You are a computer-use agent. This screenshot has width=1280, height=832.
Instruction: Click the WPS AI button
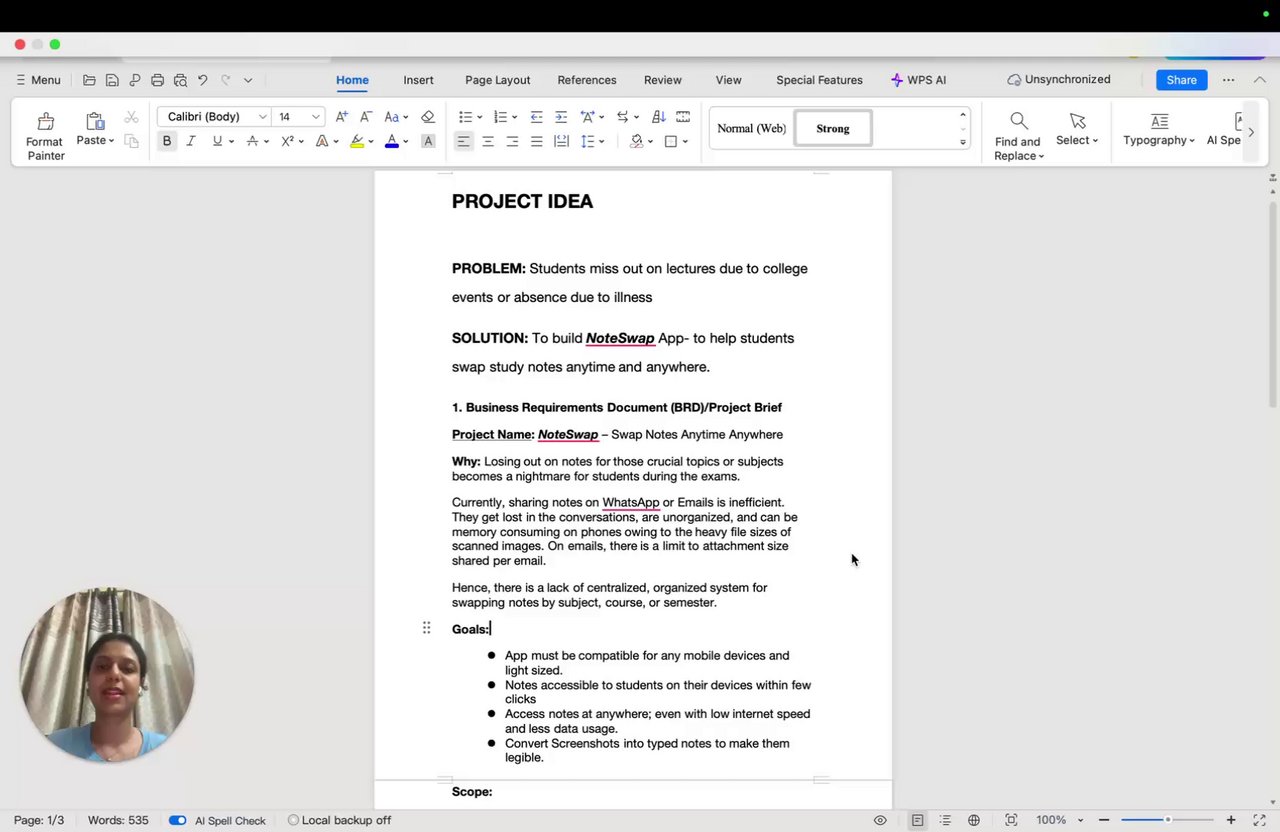[x=918, y=80]
